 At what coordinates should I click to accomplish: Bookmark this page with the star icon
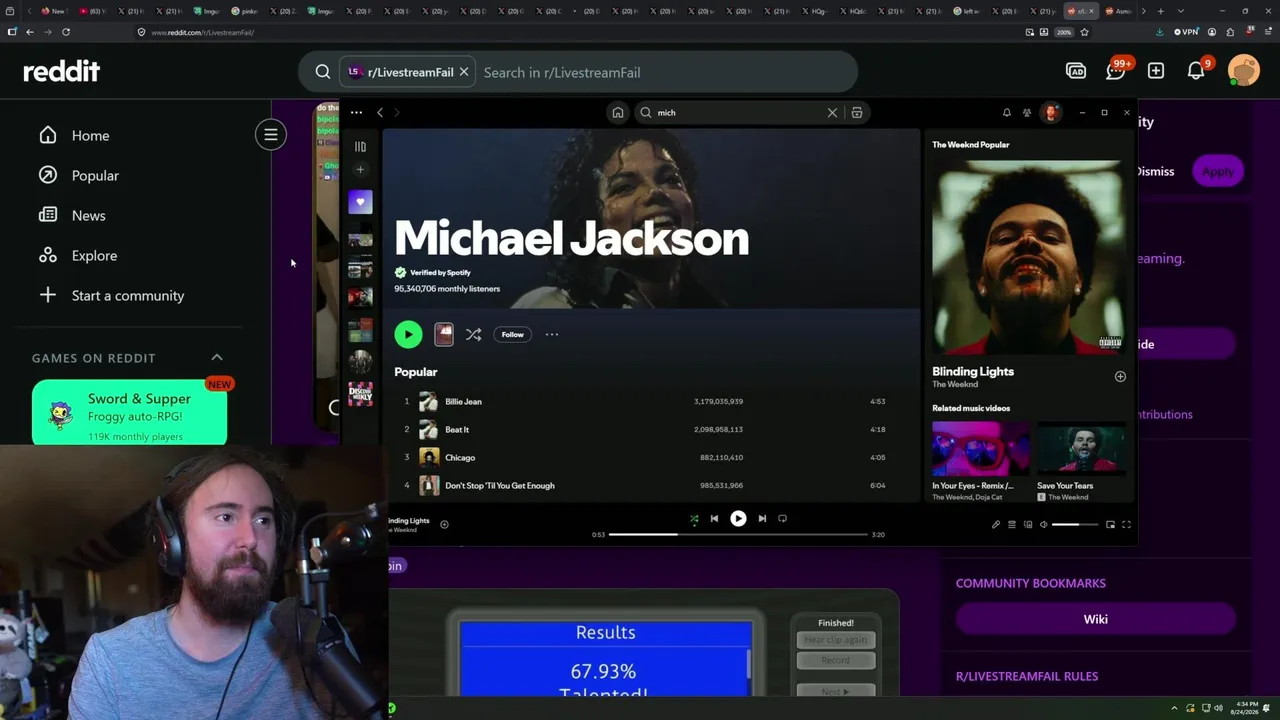tap(1084, 32)
